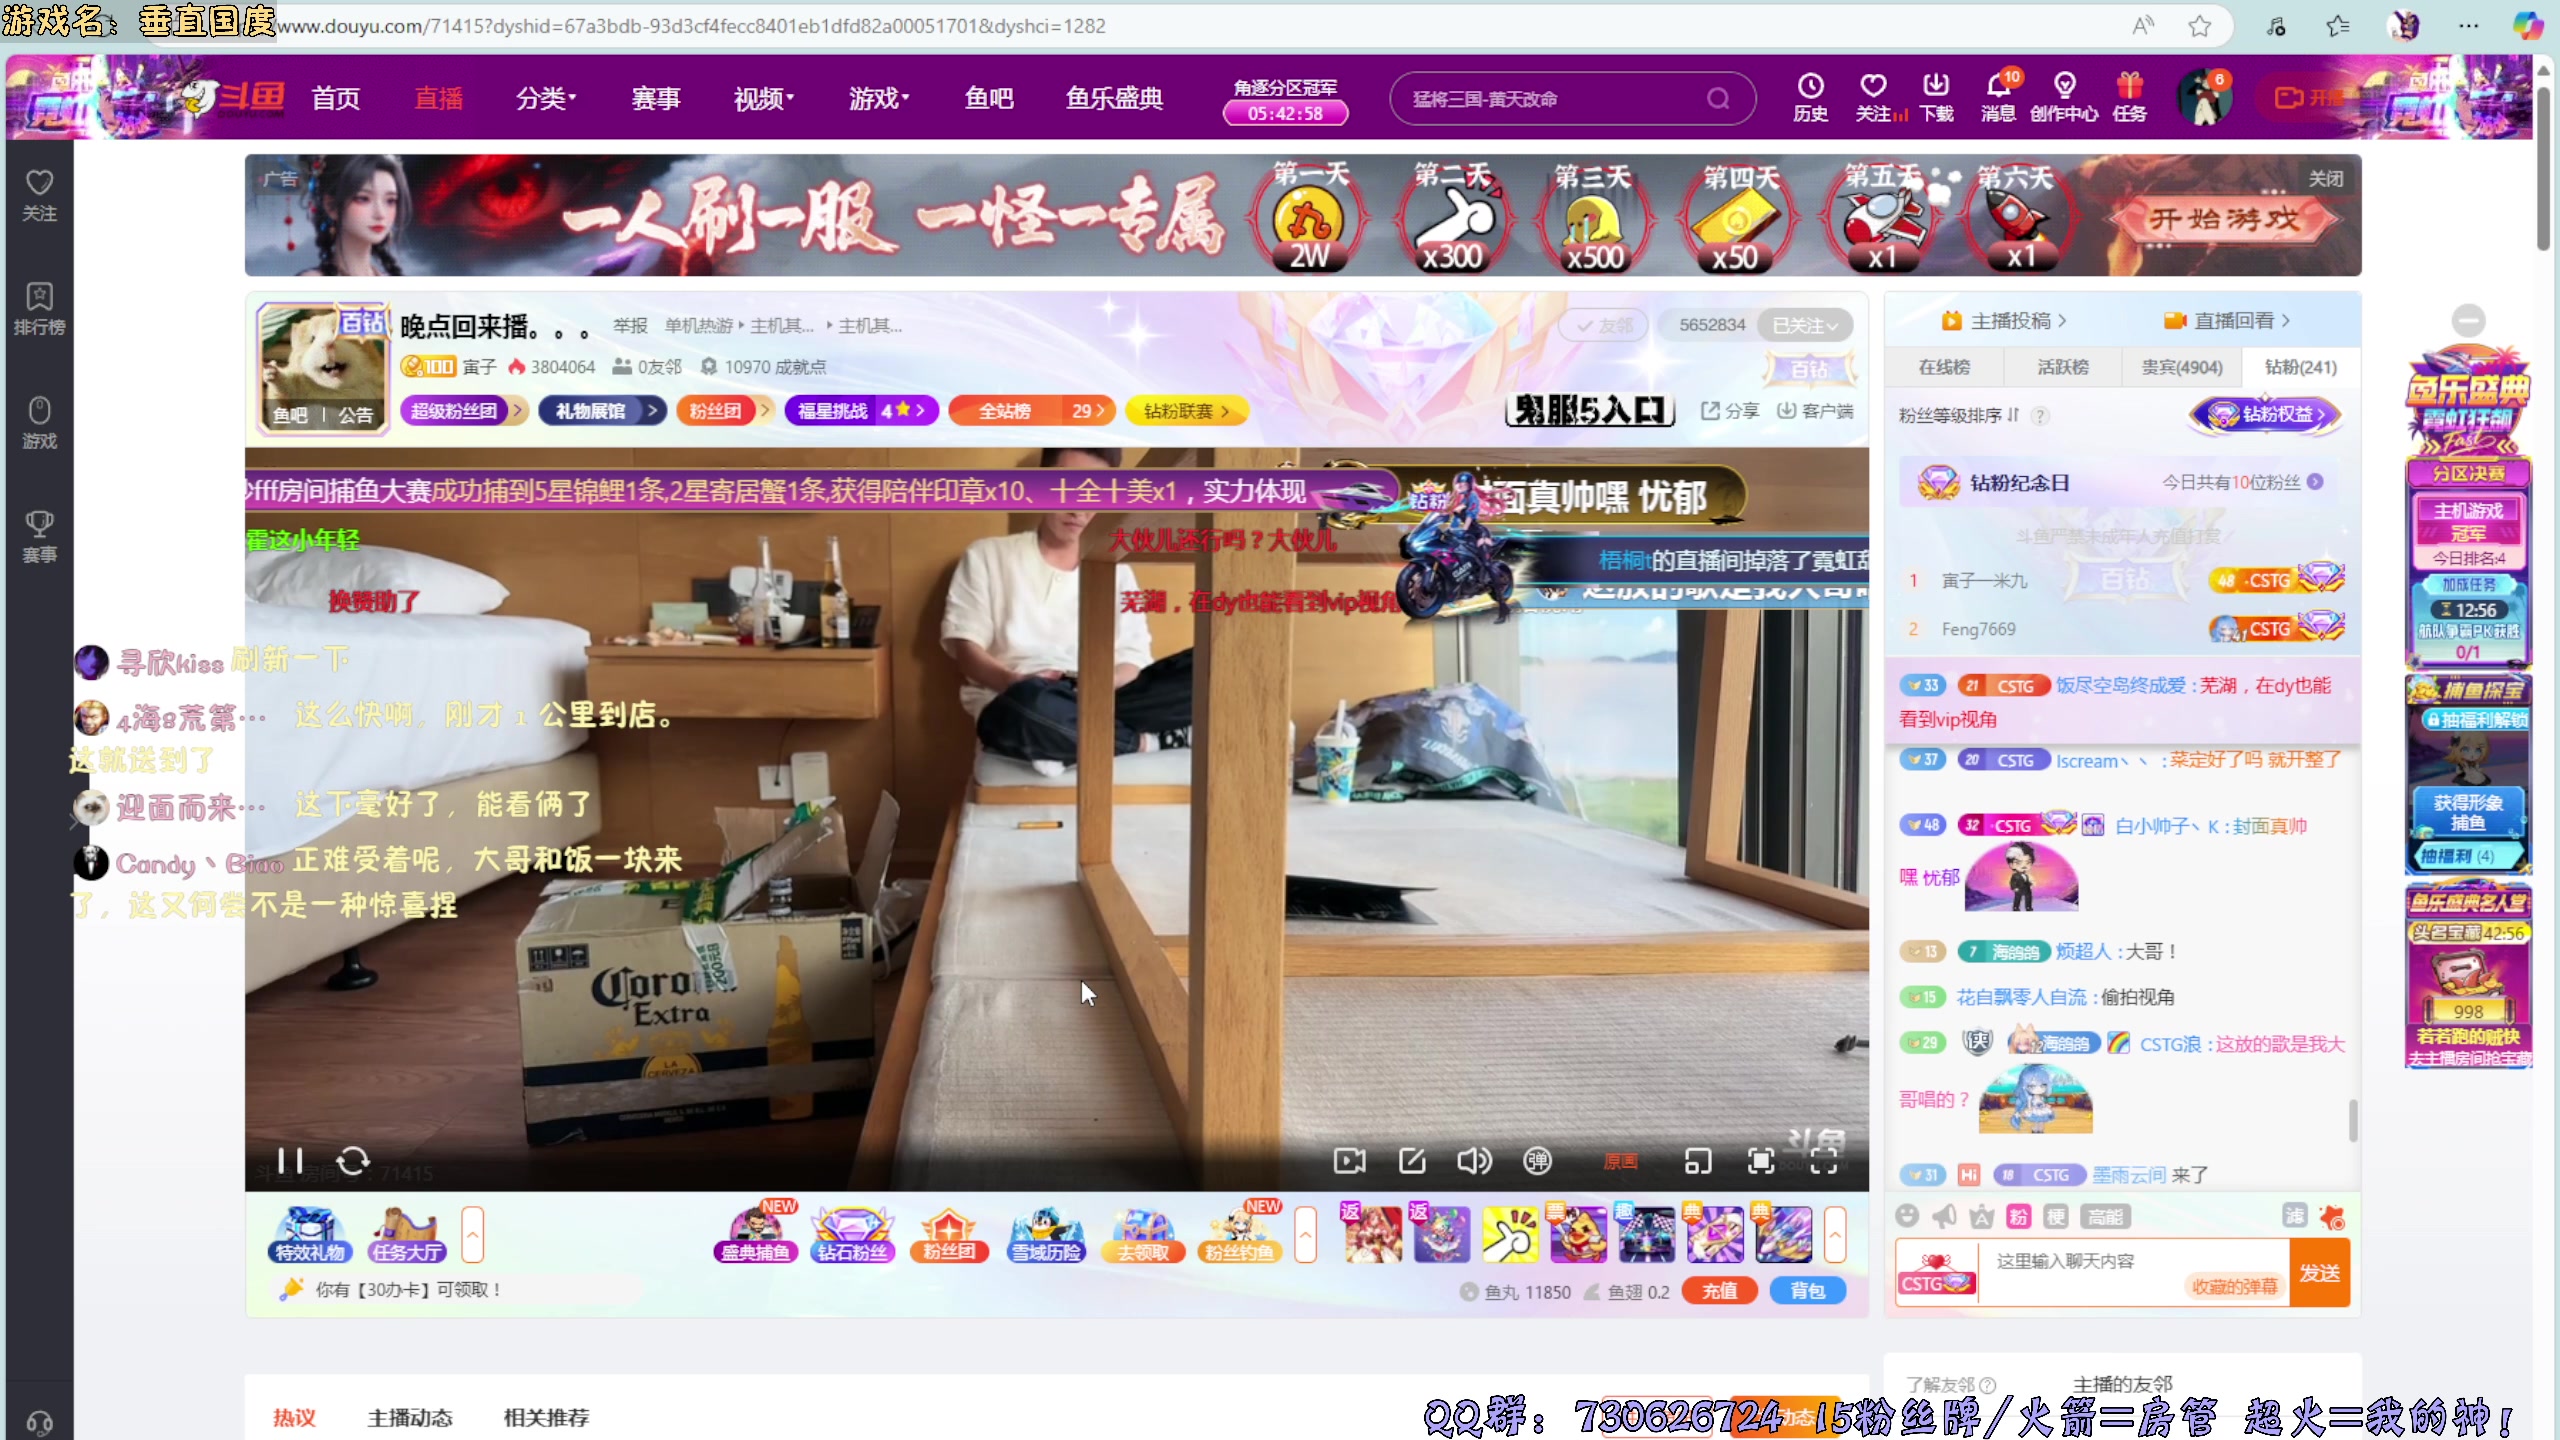Viewport: 2560px width, 1440px height.
Task: Toggle webpage fullscreen mode
Action: pyautogui.click(x=1761, y=1160)
